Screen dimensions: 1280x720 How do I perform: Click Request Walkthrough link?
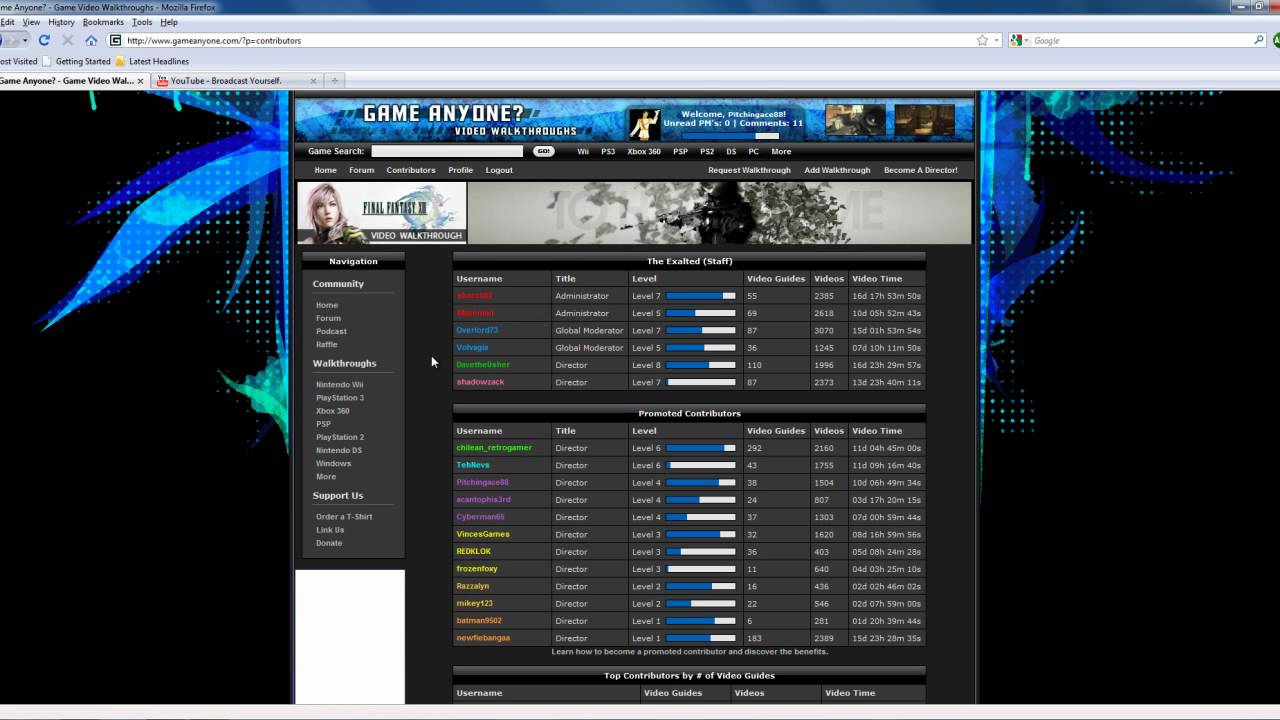[x=749, y=170]
